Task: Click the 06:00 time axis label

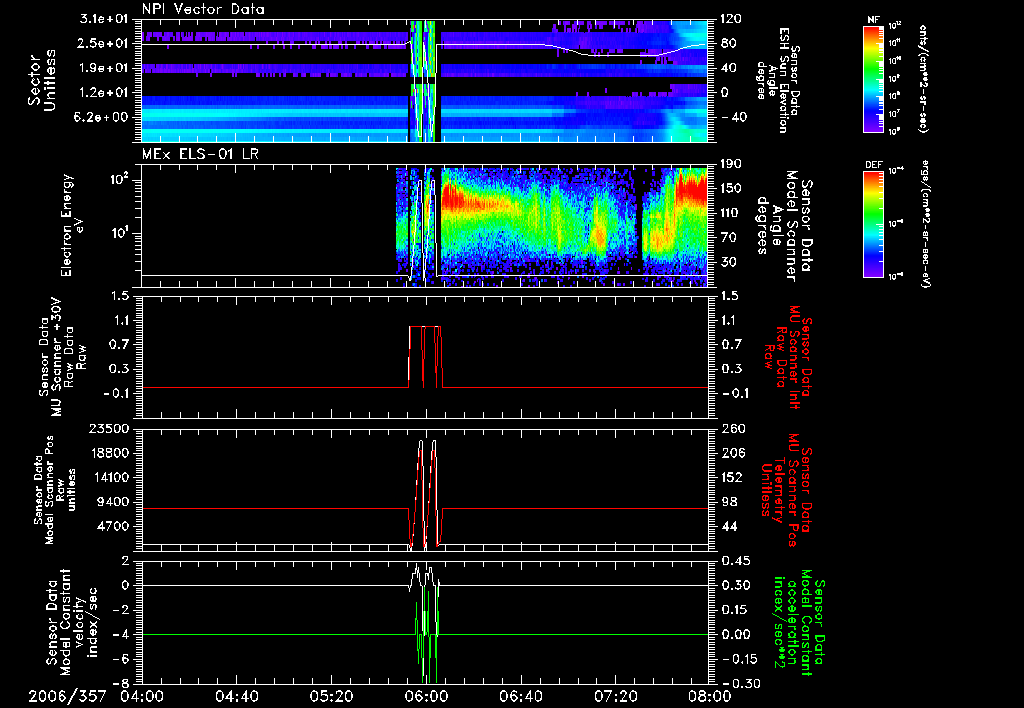Action: (x=426, y=697)
